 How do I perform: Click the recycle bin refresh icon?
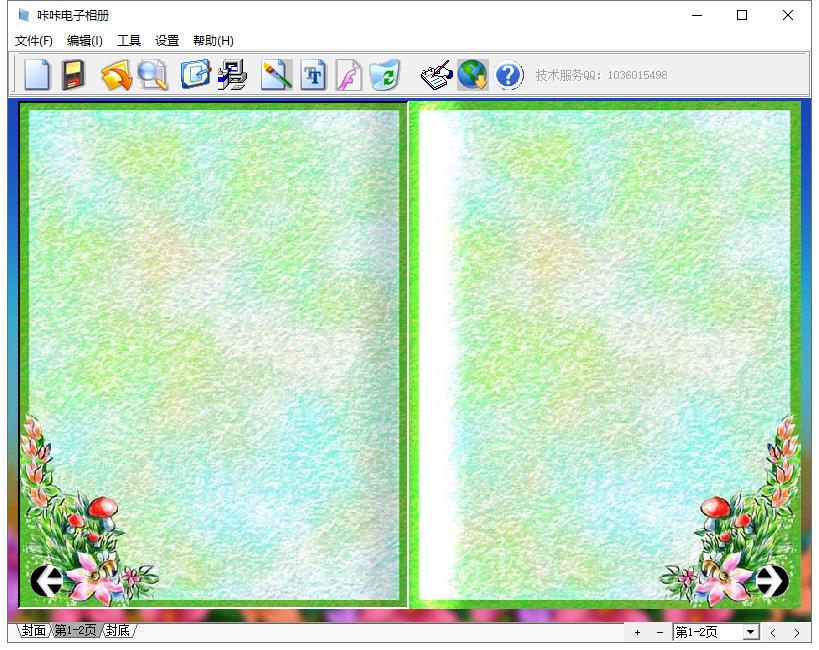(385, 75)
